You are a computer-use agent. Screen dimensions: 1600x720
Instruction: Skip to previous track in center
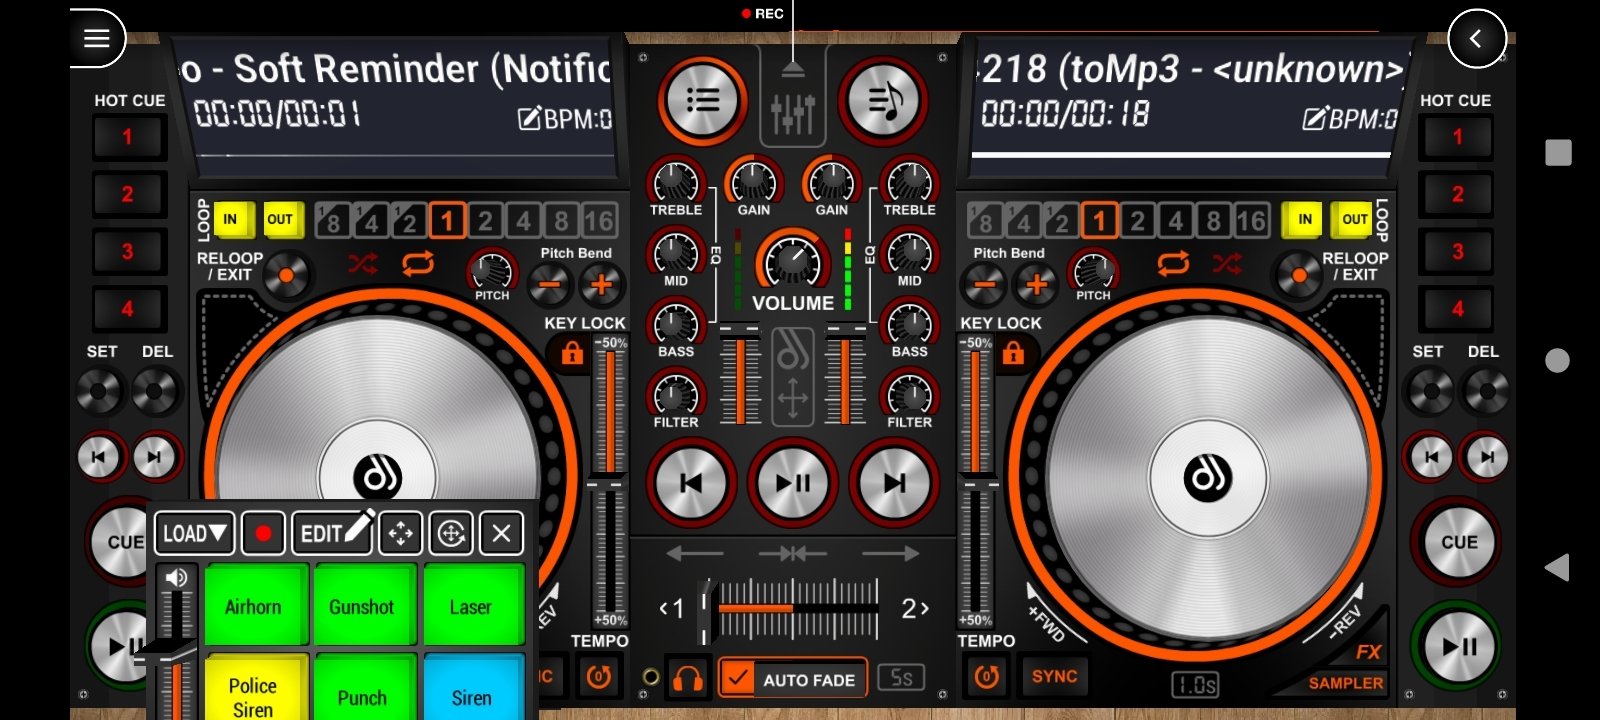tap(691, 483)
